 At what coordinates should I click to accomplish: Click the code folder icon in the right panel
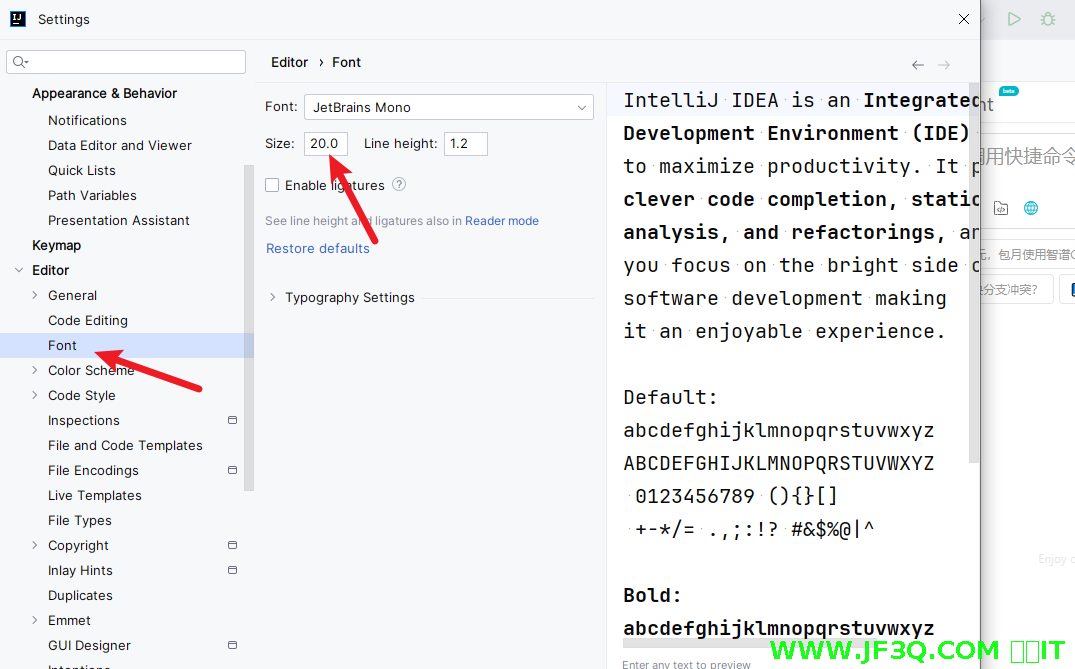click(x=1000, y=208)
